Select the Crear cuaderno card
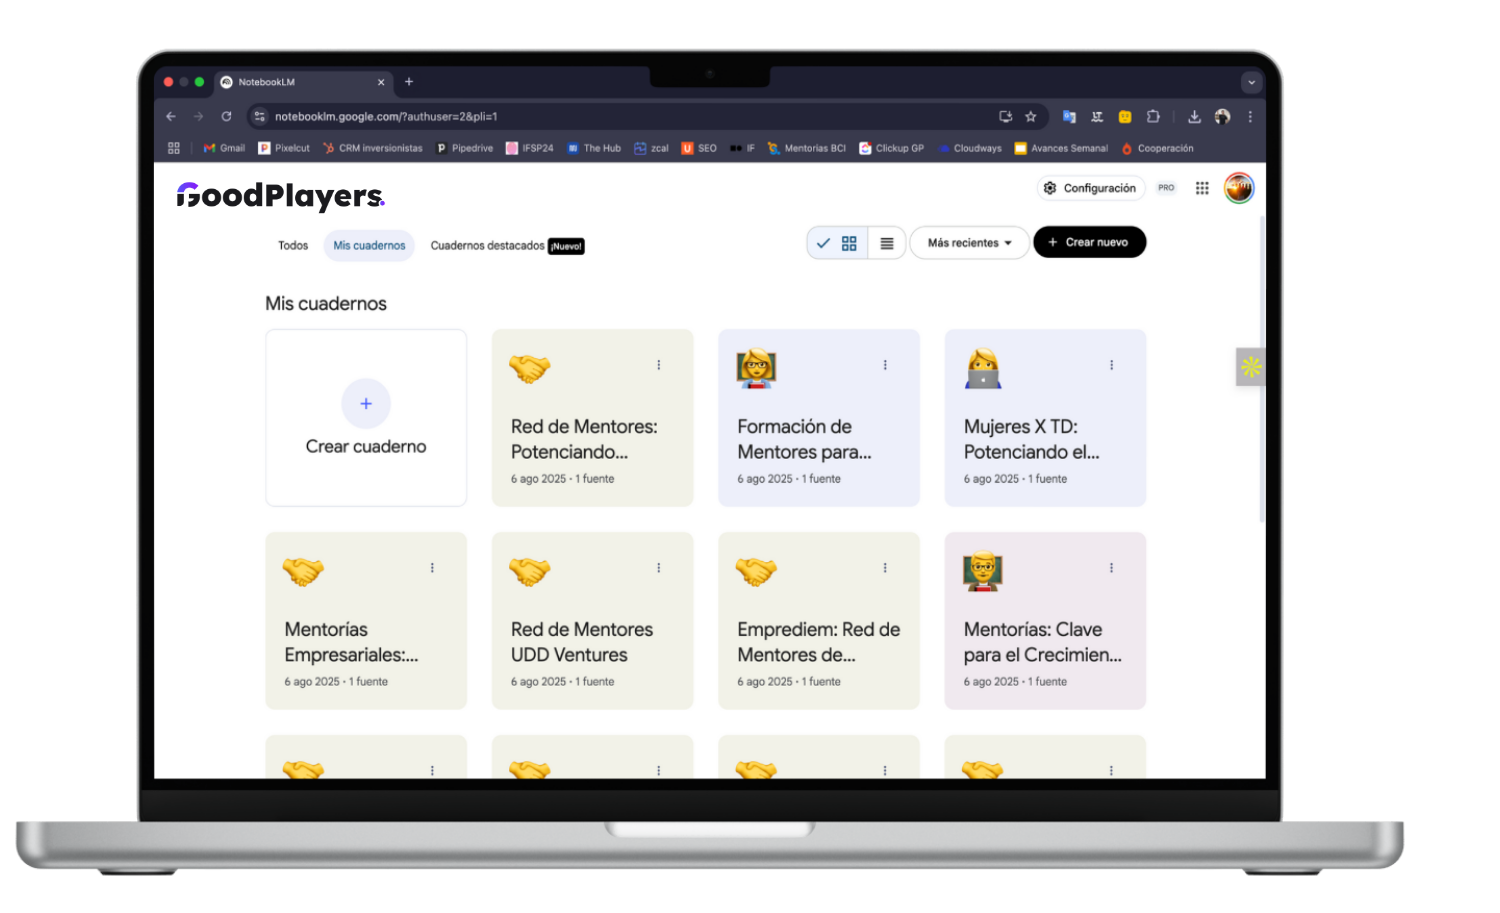This screenshot has width=1500, height=913. 366,418
